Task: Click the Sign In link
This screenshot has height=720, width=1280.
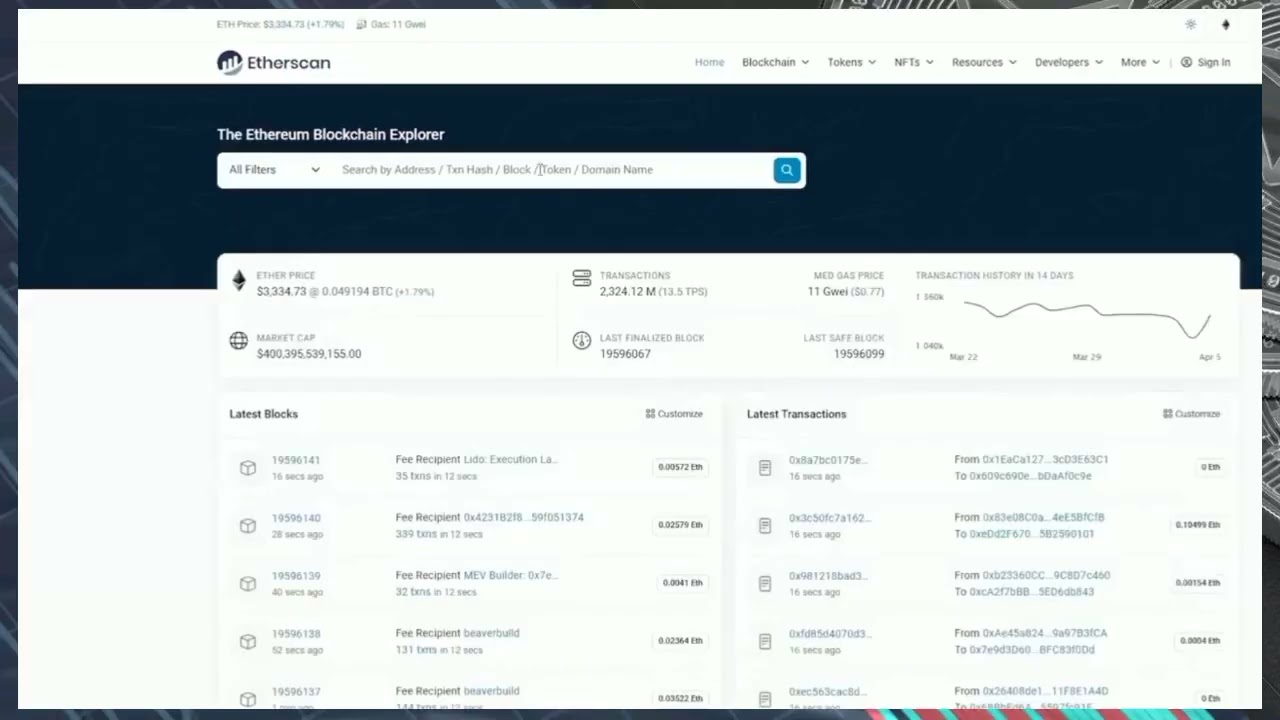Action: point(1214,62)
